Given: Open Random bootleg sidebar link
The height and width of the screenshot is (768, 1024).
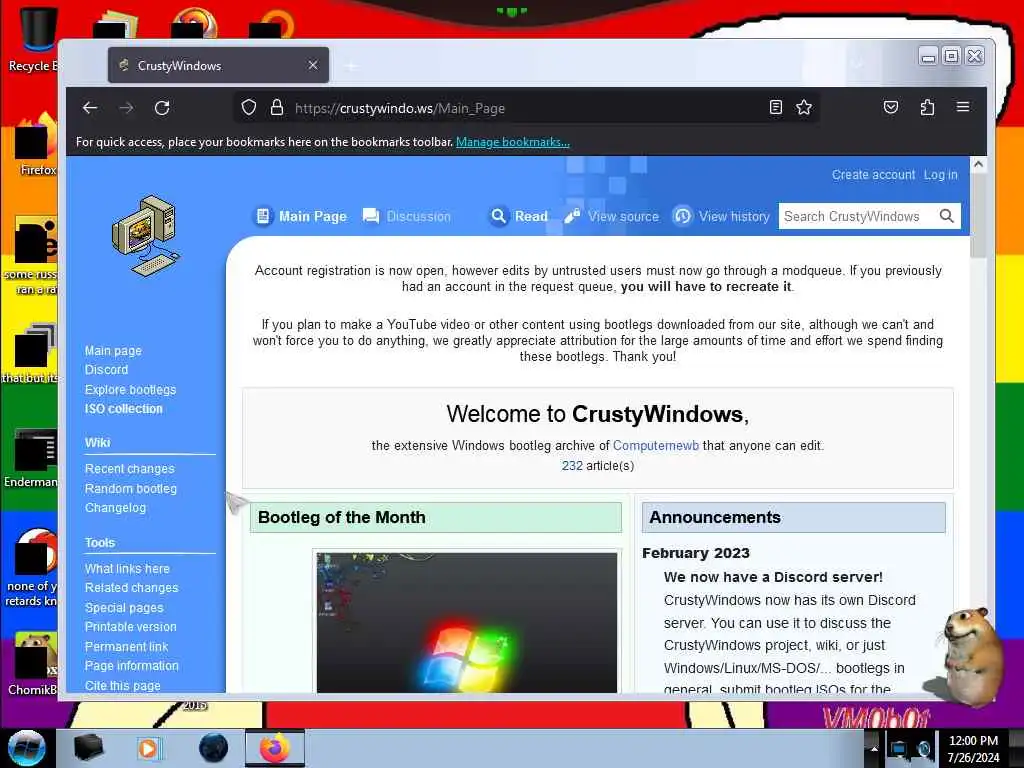Looking at the screenshot, I should coord(131,488).
